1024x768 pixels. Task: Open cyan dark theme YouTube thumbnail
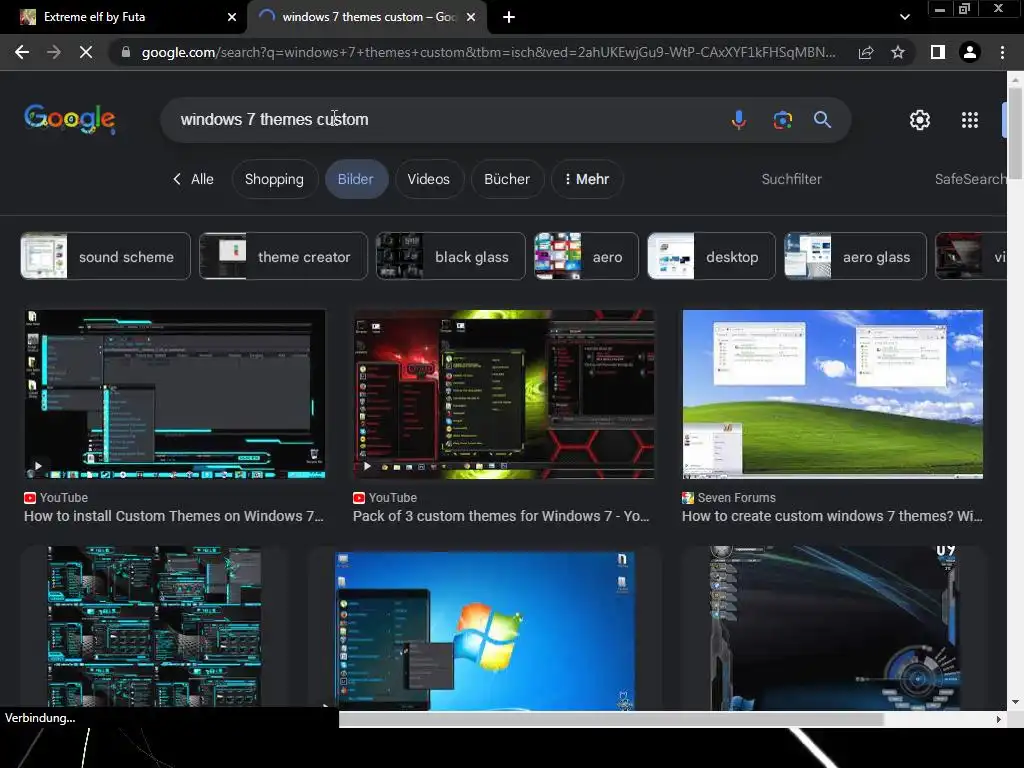[175, 394]
